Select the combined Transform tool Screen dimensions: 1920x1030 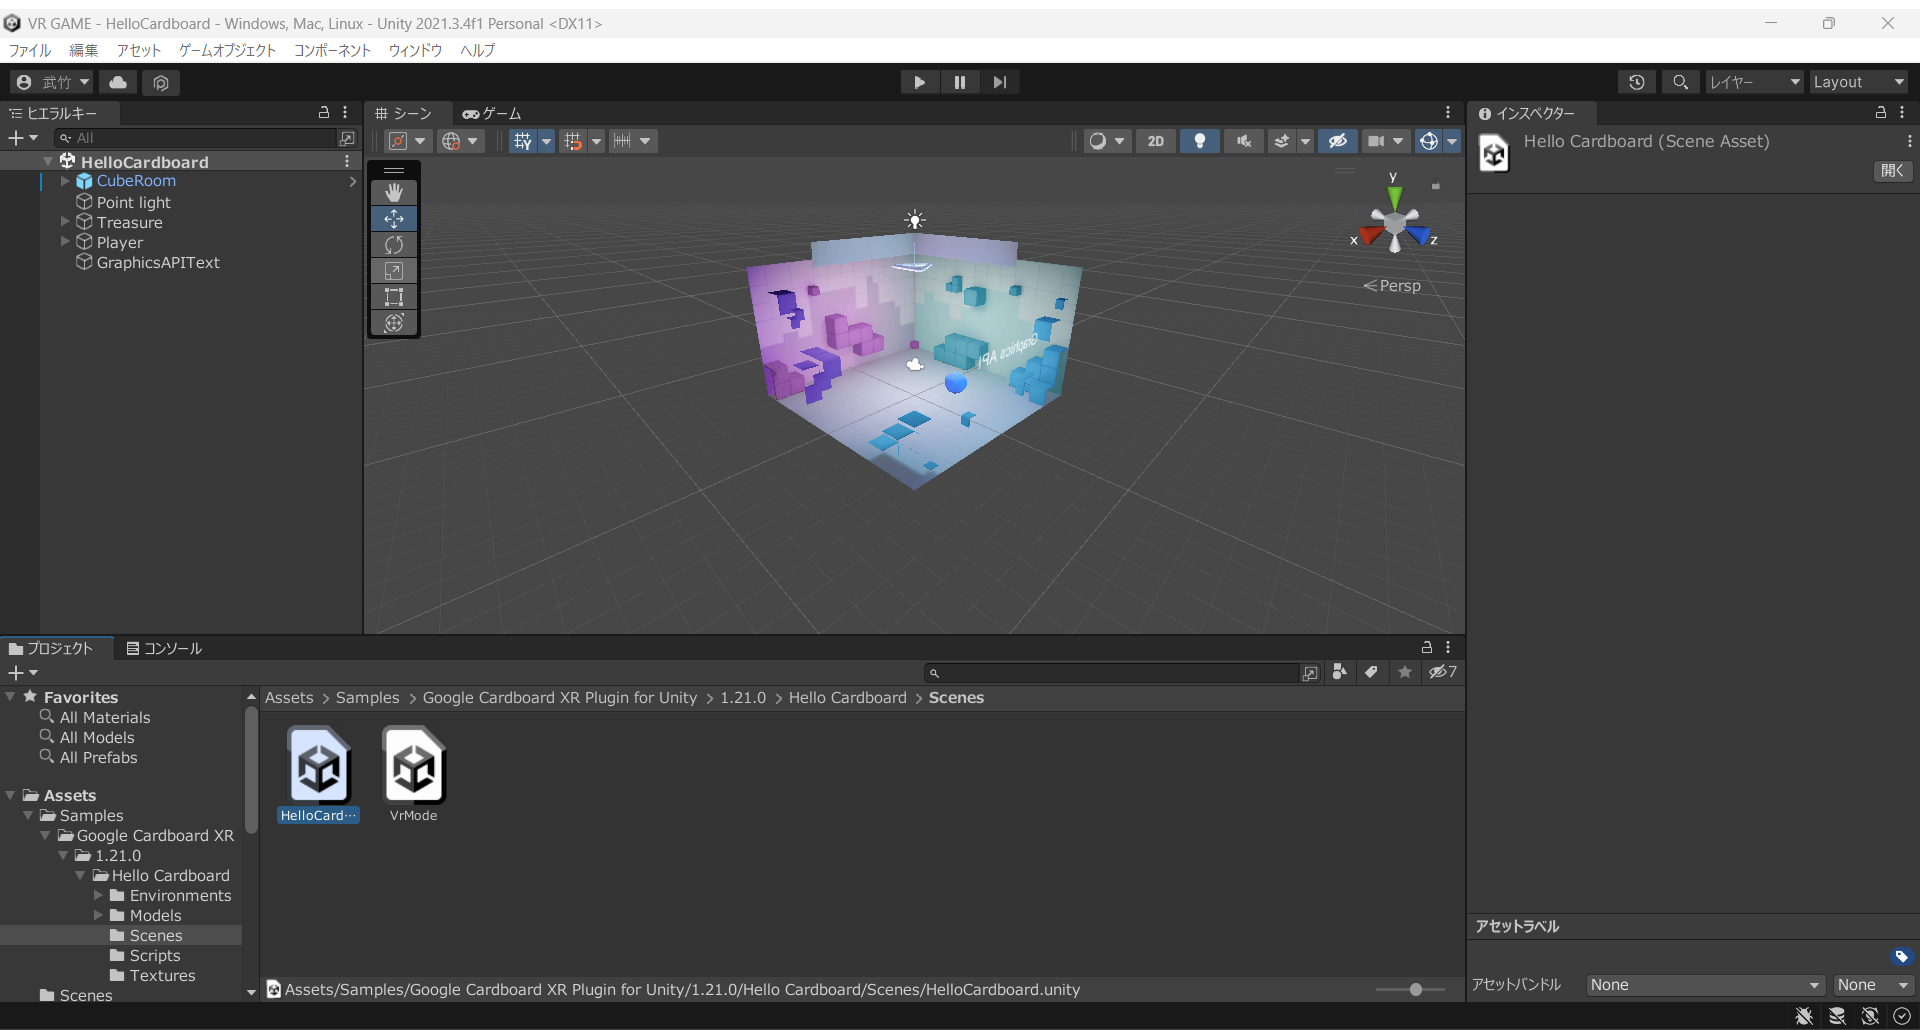(x=394, y=322)
